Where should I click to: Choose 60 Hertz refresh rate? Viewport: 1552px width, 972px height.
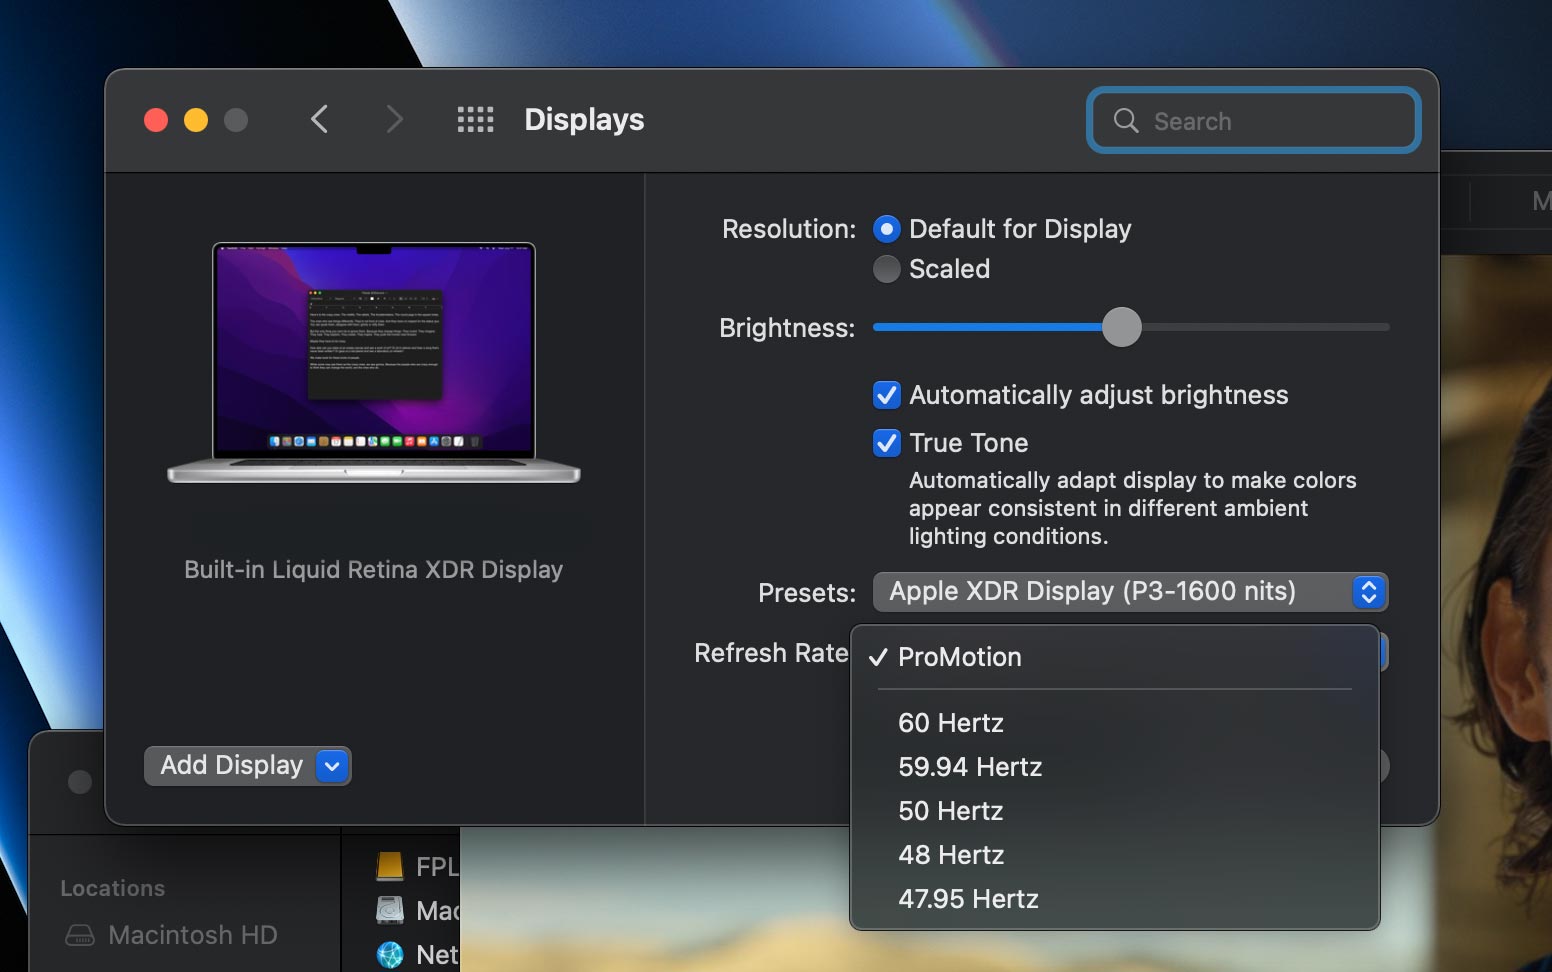point(1115,723)
